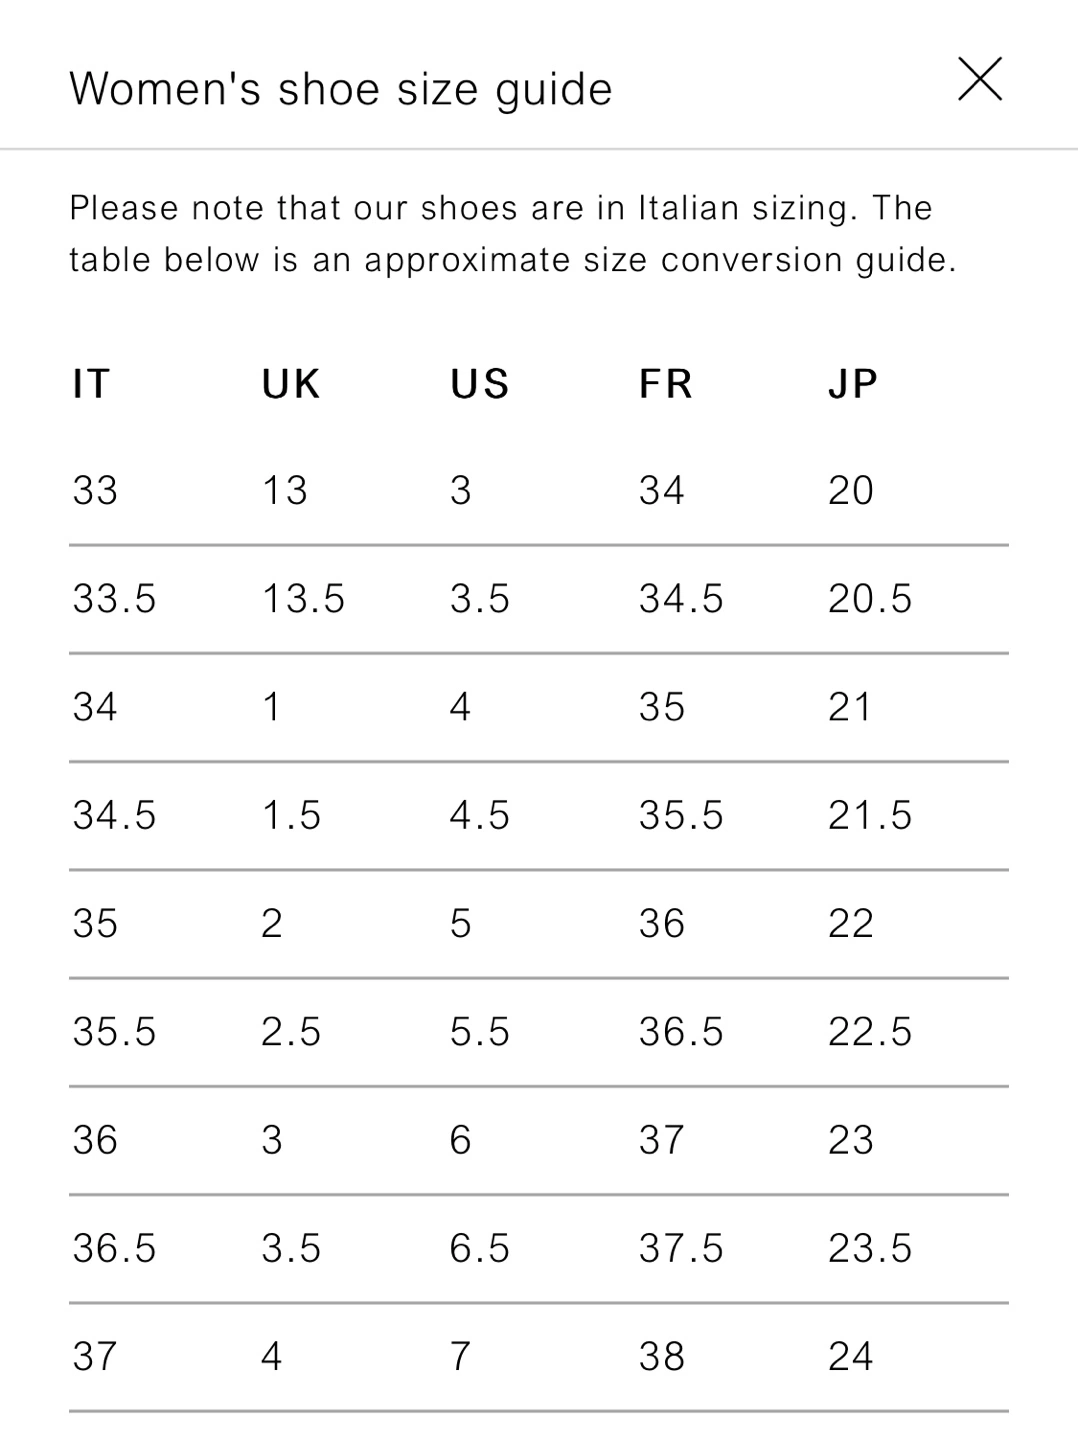Click the 'Women's shoe size guide' title
This screenshot has width=1078, height=1440.
(340, 89)
